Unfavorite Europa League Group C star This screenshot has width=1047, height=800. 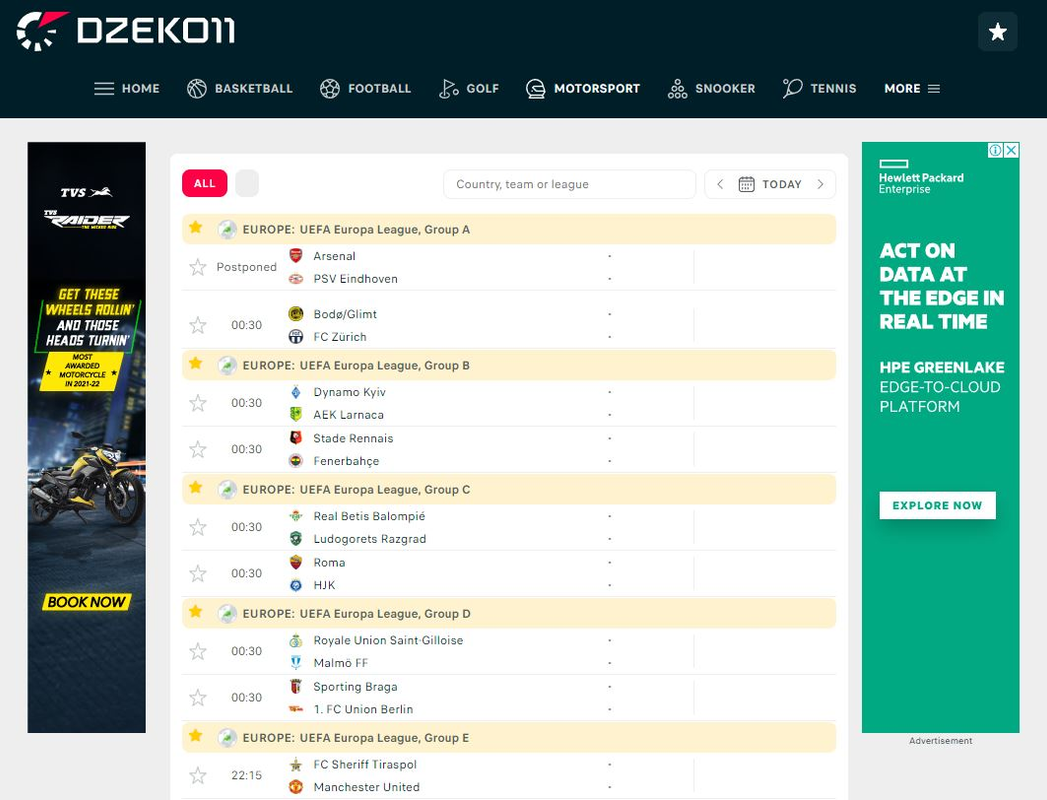click(x=196, y=487)
